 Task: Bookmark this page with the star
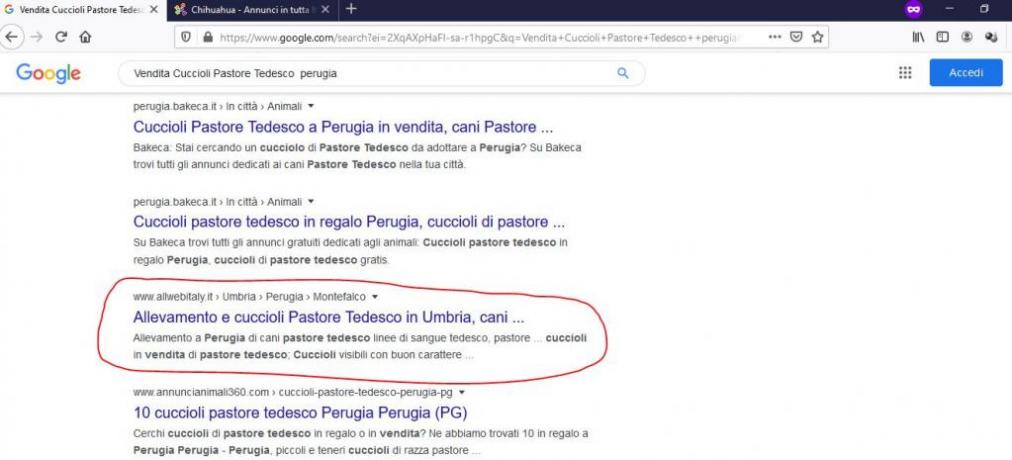click(x=817, y=37)
